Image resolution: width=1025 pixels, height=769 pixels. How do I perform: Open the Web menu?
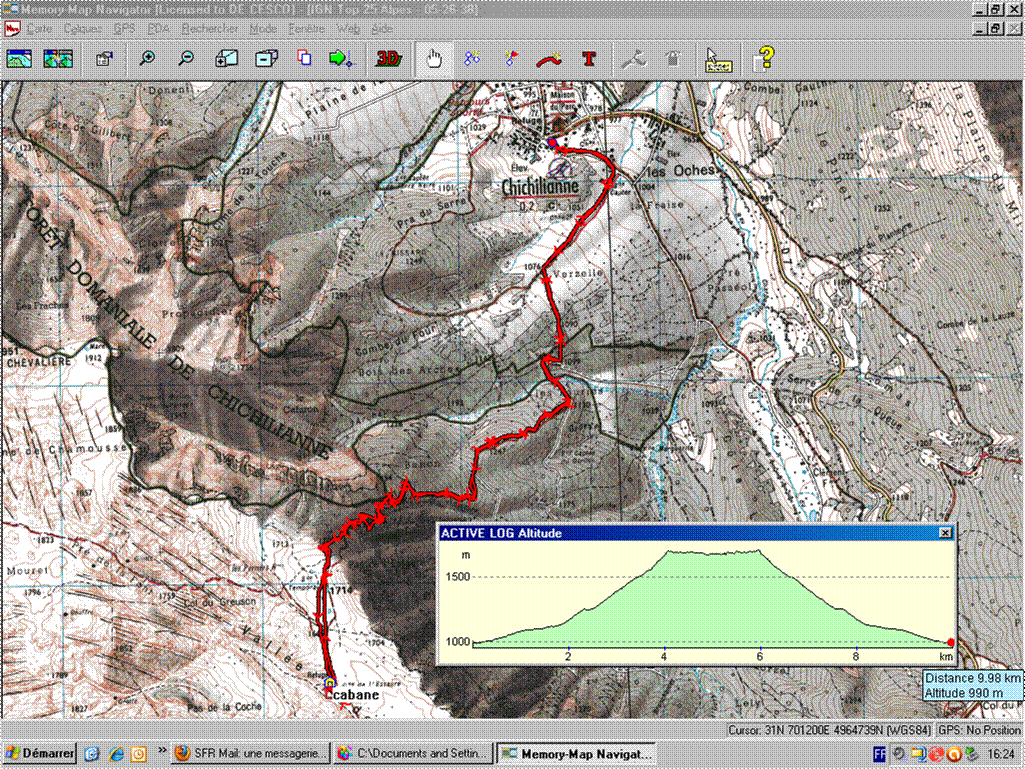point(348,29)
